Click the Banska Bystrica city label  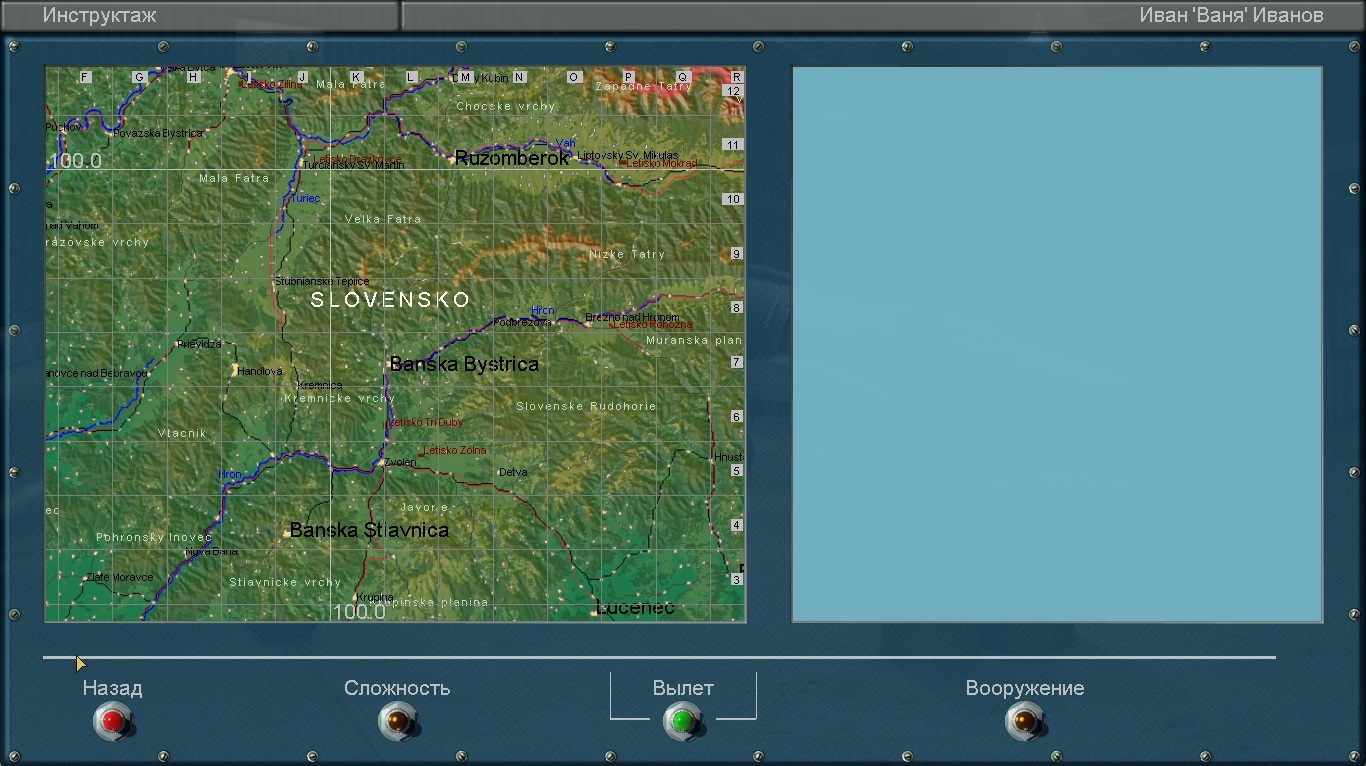coord(464,364)
